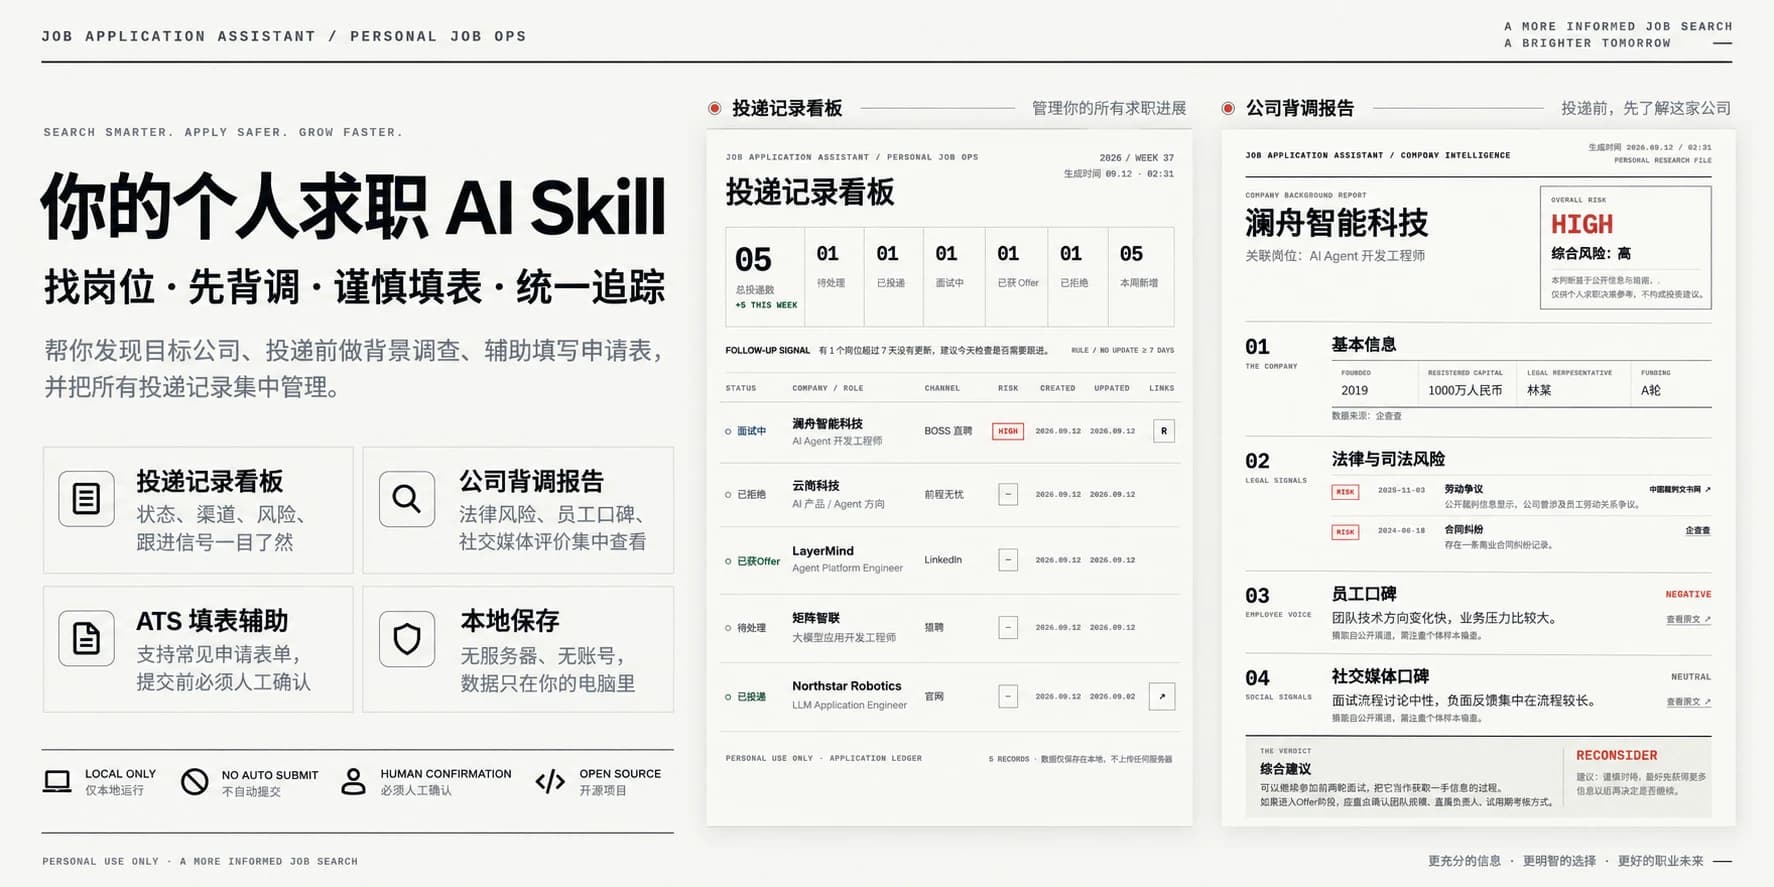This screenshot has width=1774, height=887.
Task: Open the arrow link box in Northstar Robotics row
Action: coord(1162,696)
